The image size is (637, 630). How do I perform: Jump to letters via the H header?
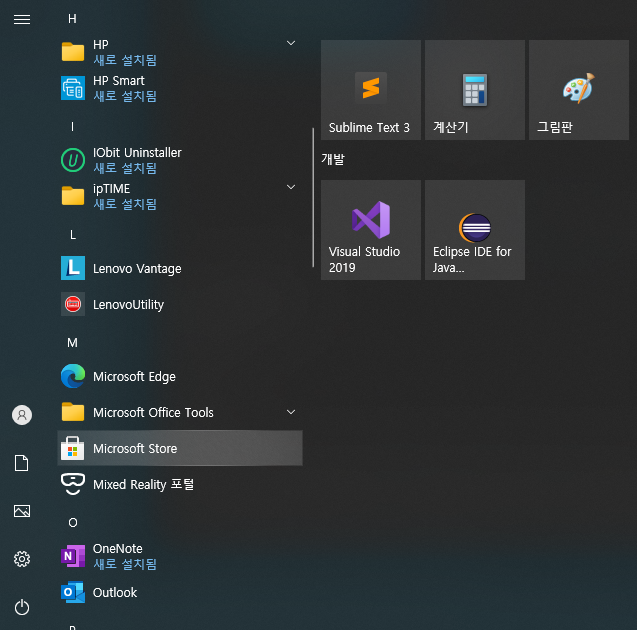point(72,19)
